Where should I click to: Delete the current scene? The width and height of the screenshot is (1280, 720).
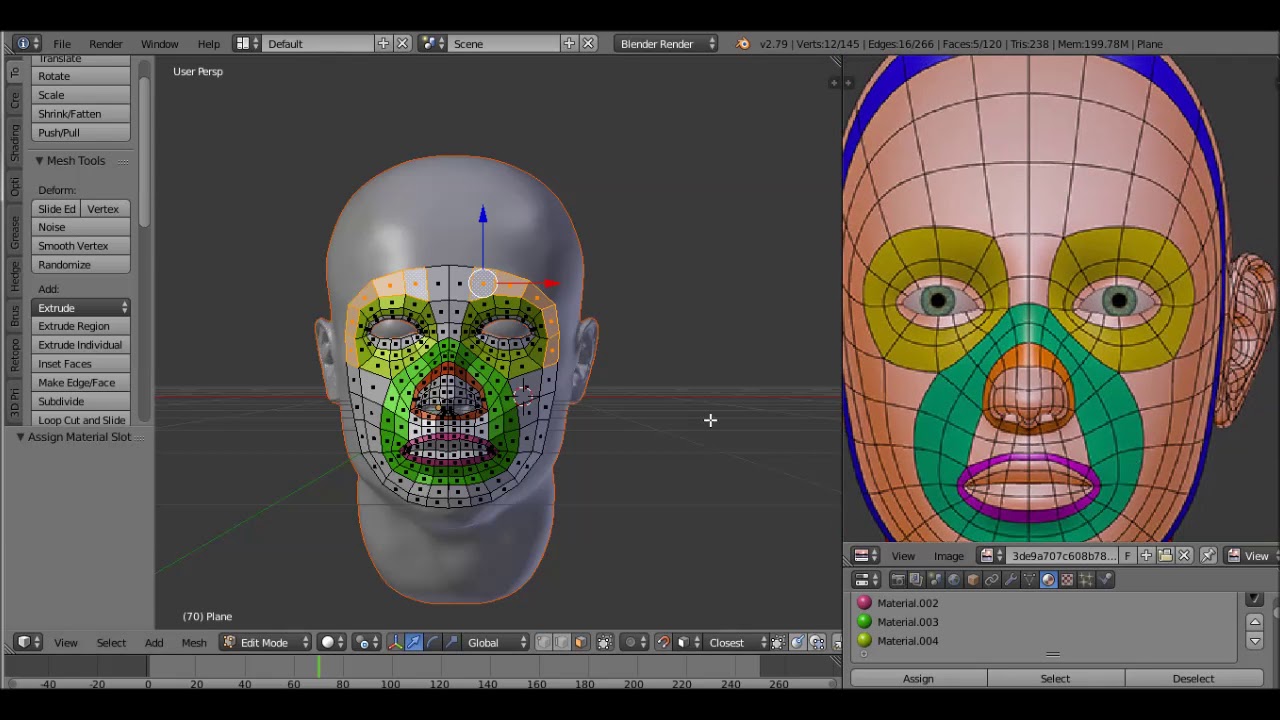tap(588, 44)
